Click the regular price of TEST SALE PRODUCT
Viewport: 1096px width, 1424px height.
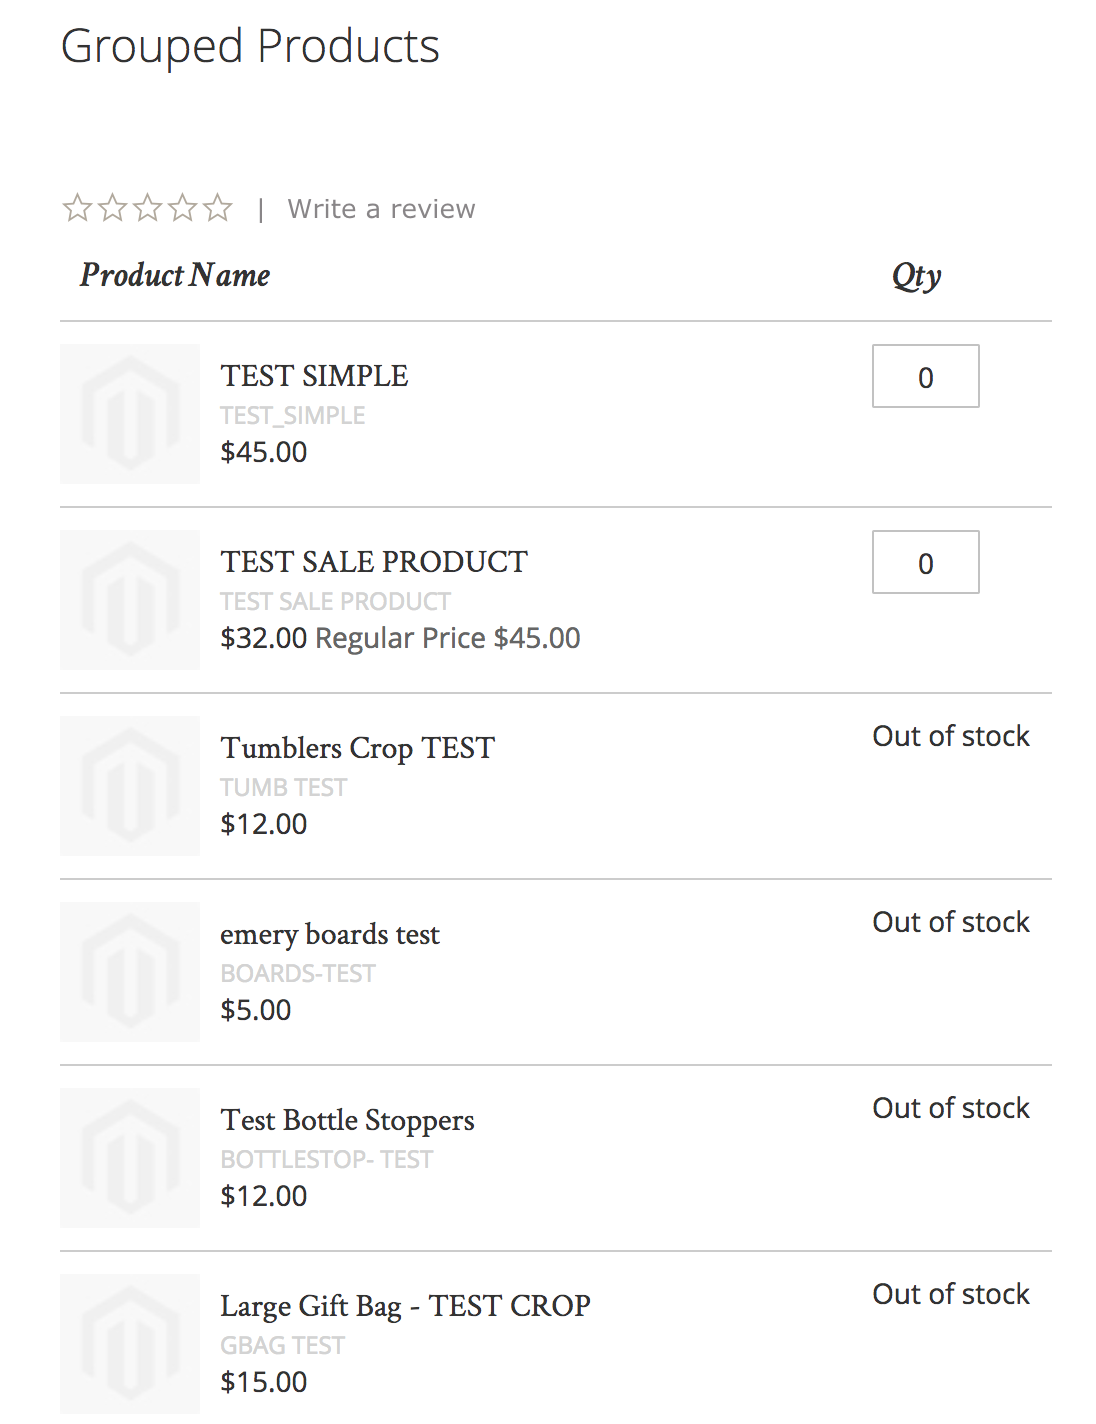(447, 638)
